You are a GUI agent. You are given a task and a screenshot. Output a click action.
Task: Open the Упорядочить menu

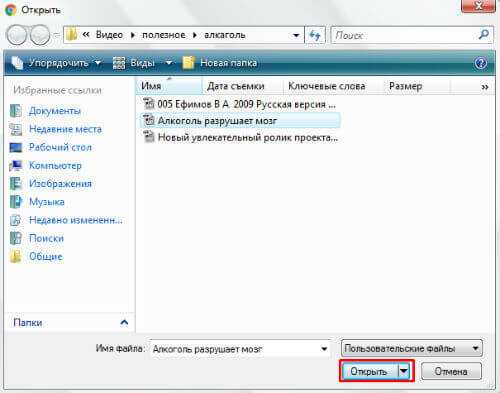coord(57,63)
